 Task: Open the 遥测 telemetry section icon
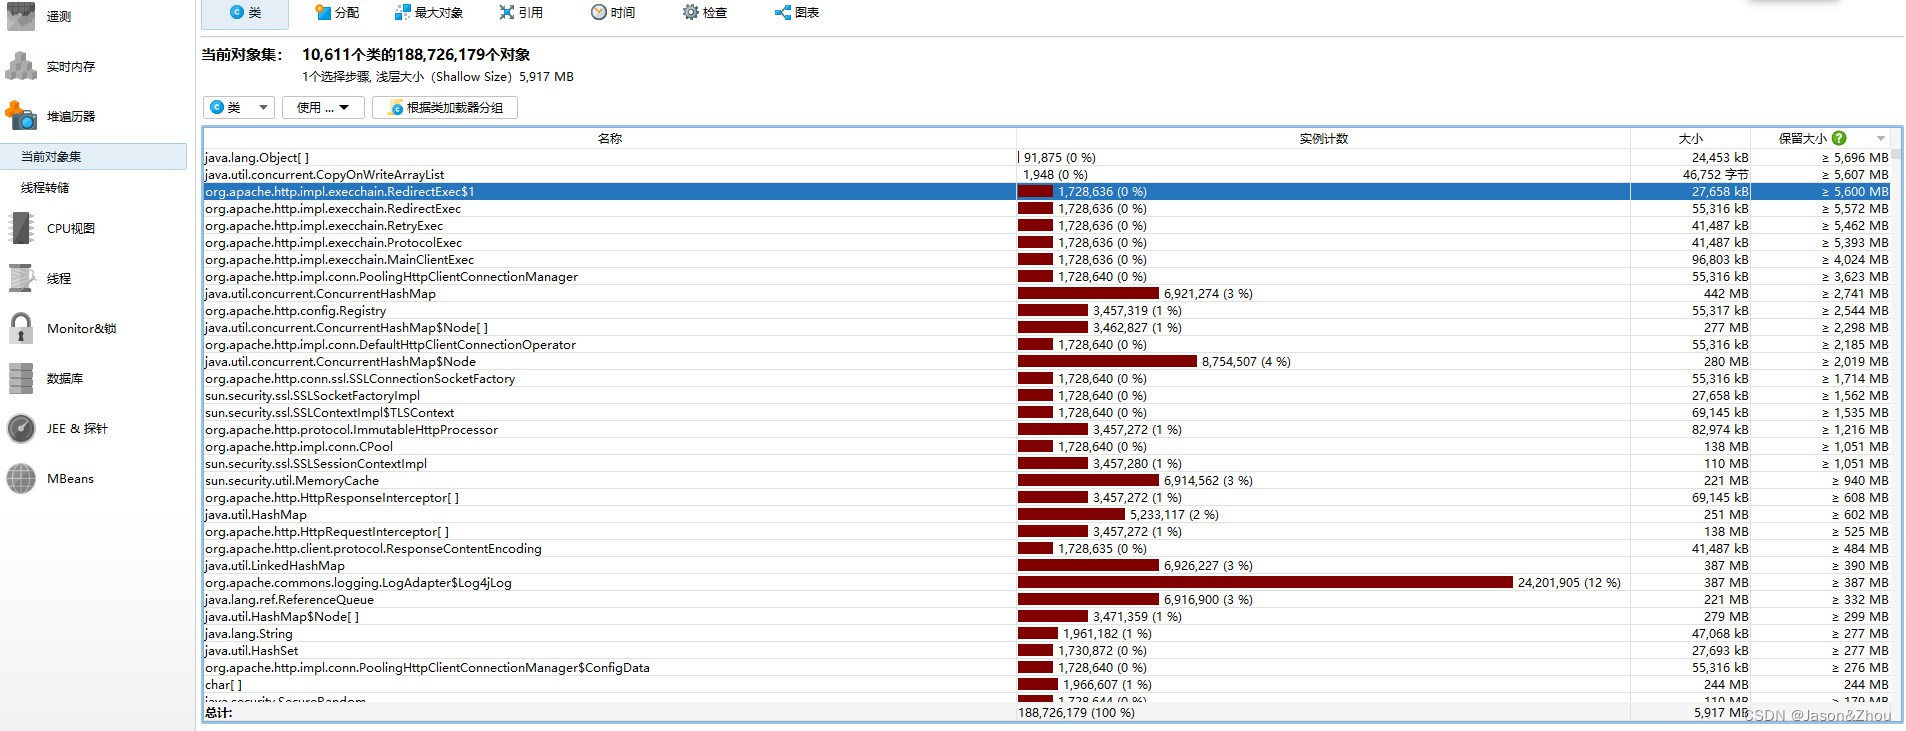click(21, 16)
